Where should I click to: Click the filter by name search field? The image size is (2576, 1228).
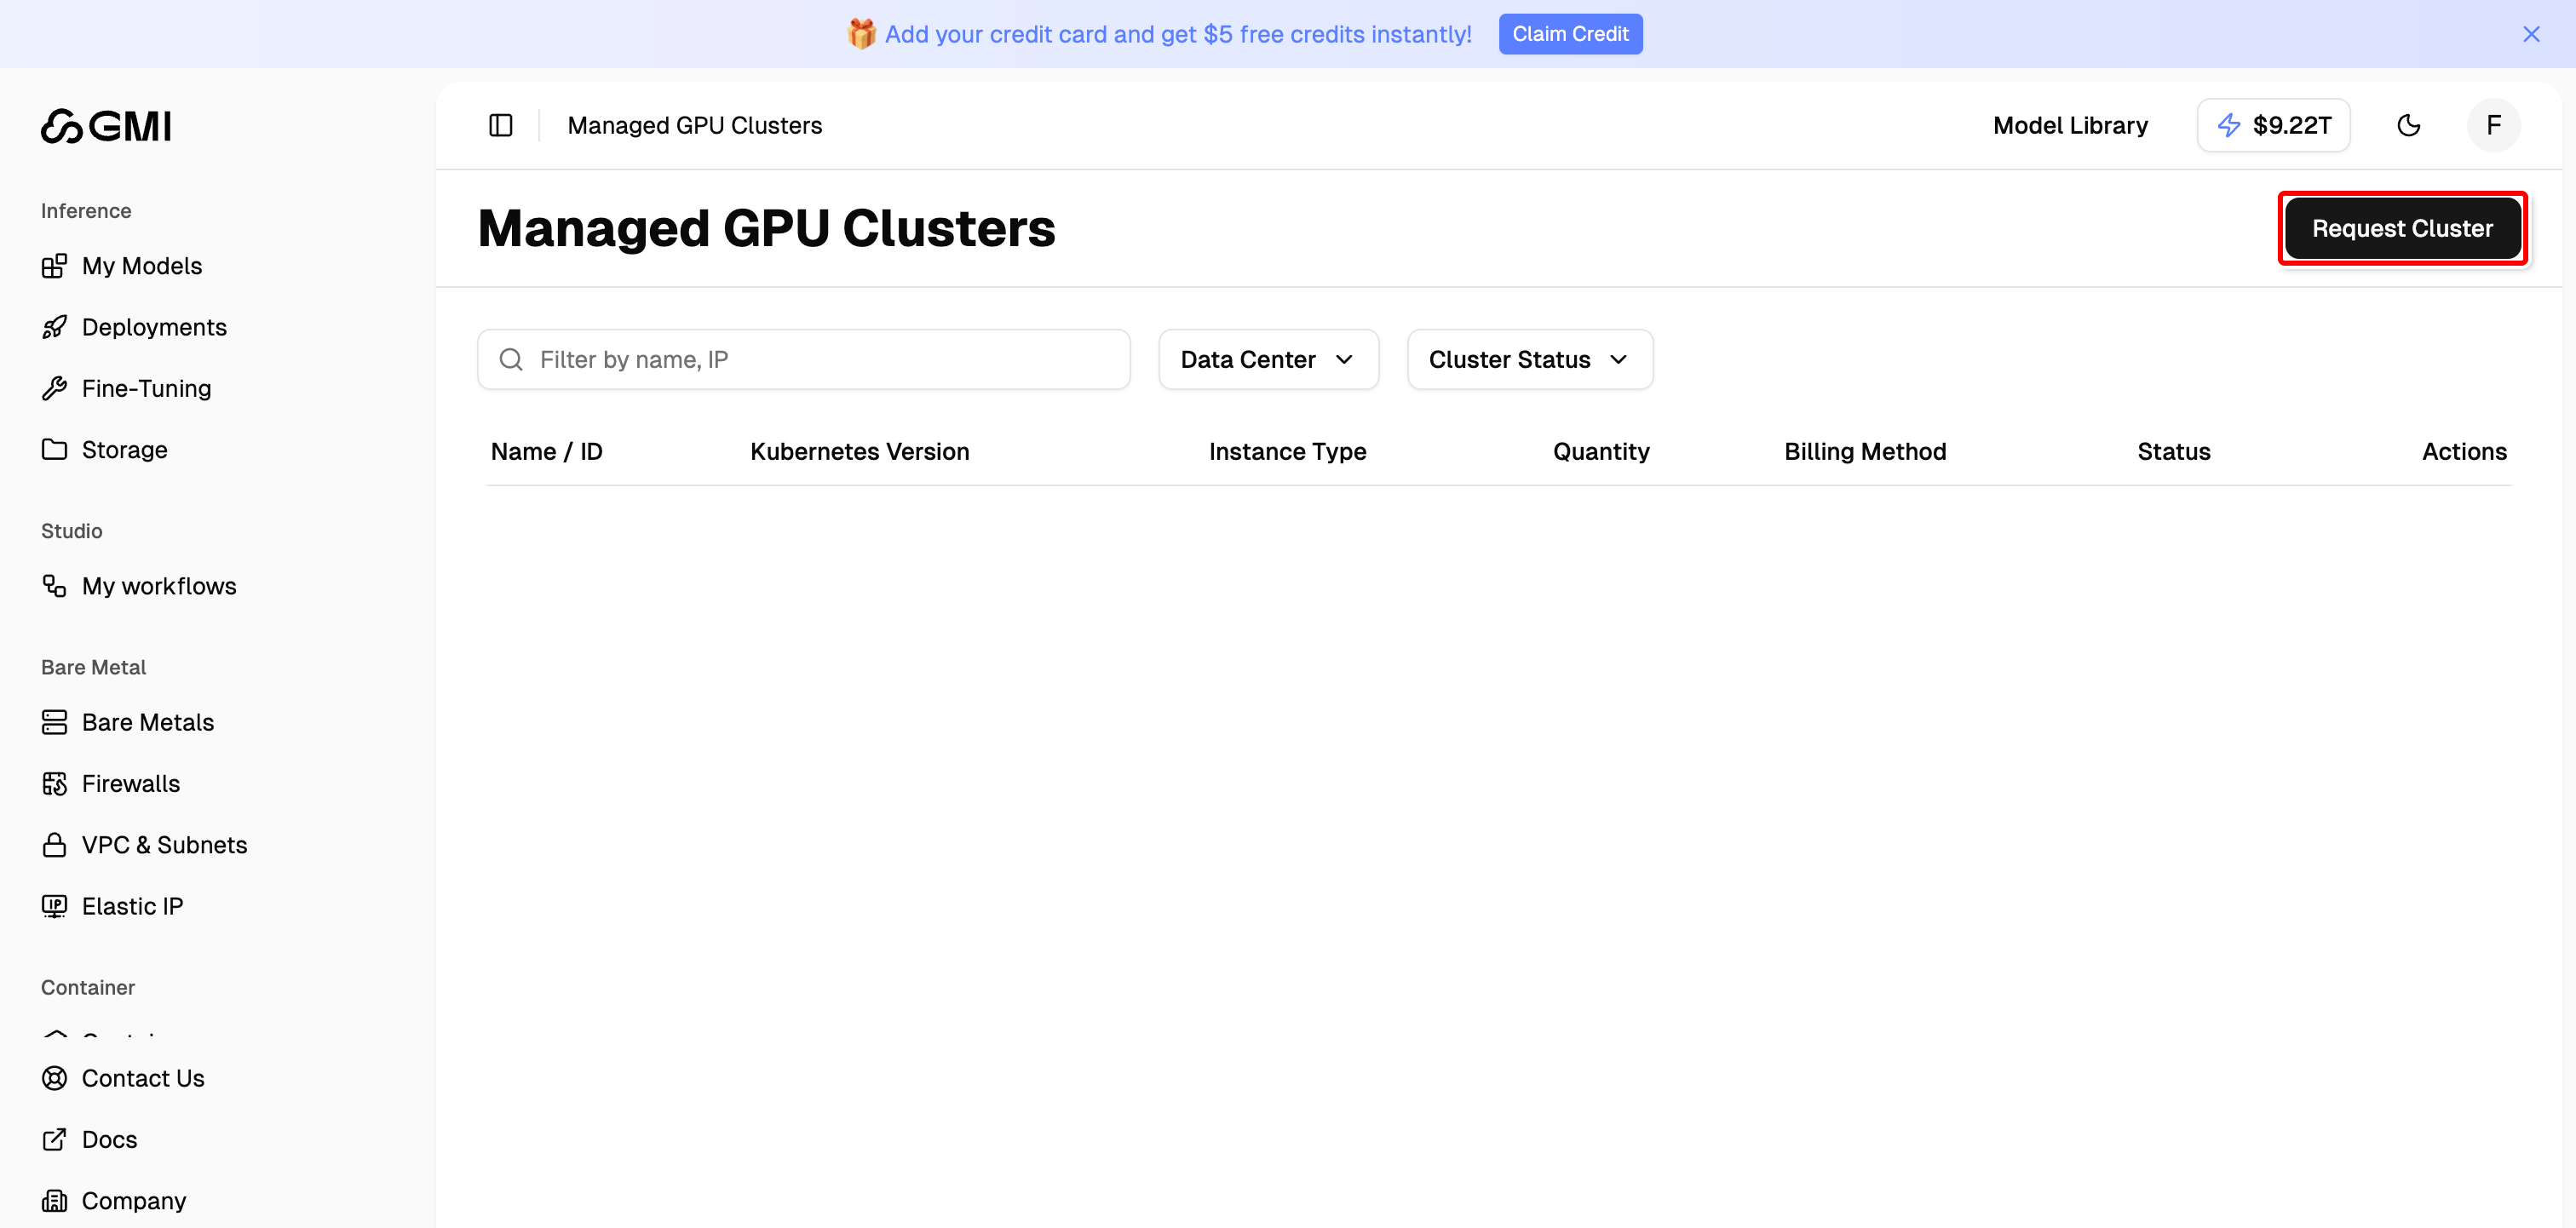(803, 359)
